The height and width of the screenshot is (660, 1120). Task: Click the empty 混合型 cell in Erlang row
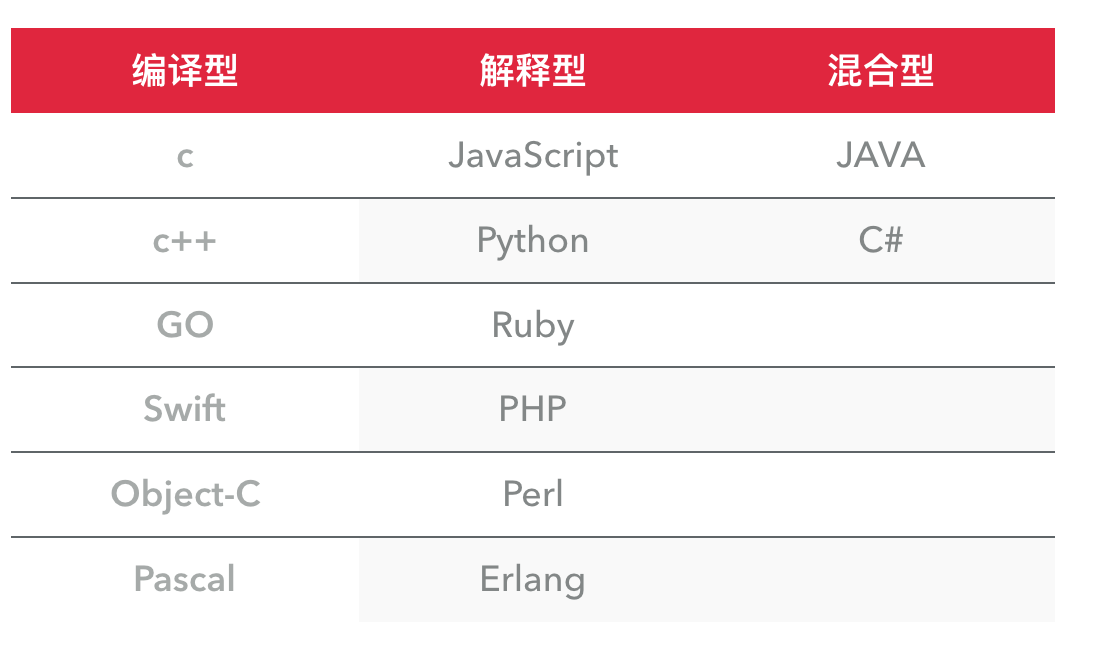pyautogui.click(x=880, y=580)
